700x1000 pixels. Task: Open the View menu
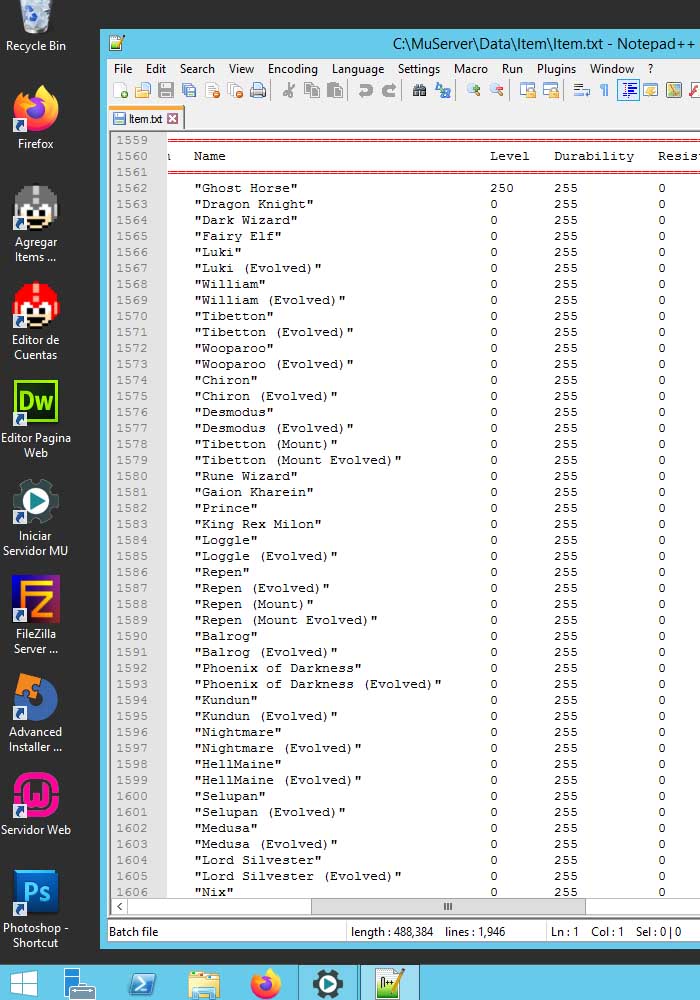click(241, 69)
